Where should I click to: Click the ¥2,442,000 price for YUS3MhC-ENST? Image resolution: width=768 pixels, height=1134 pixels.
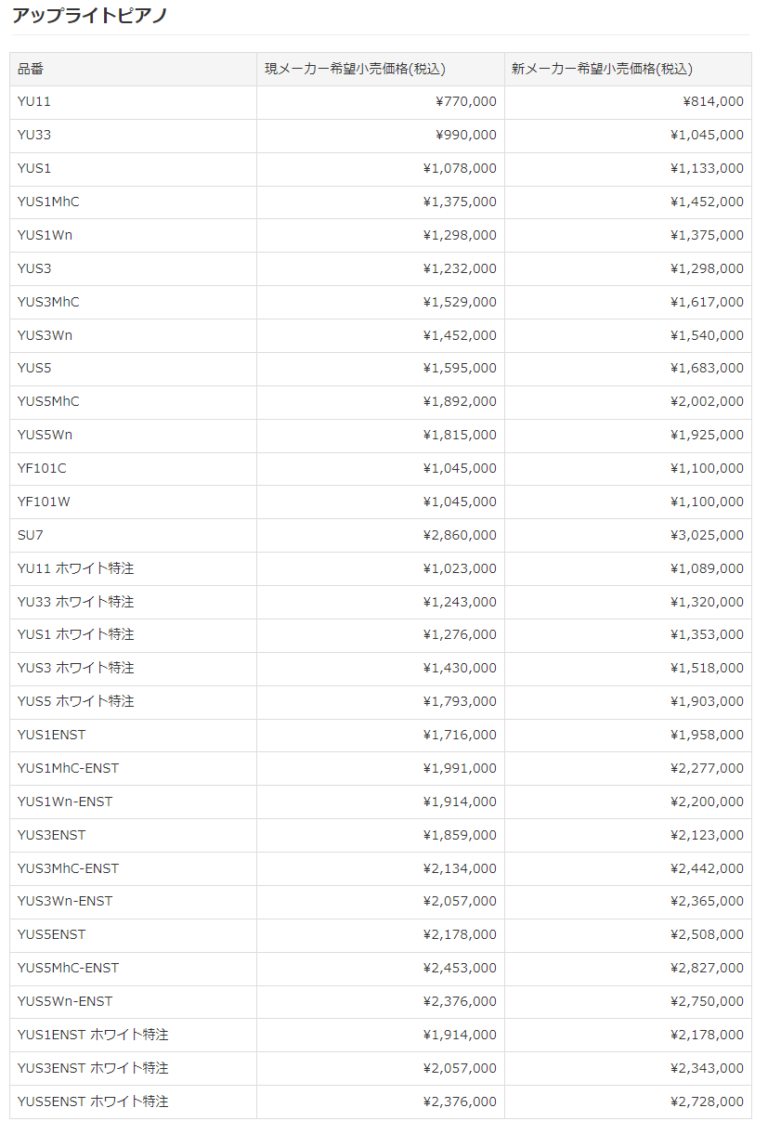[707, 868]
